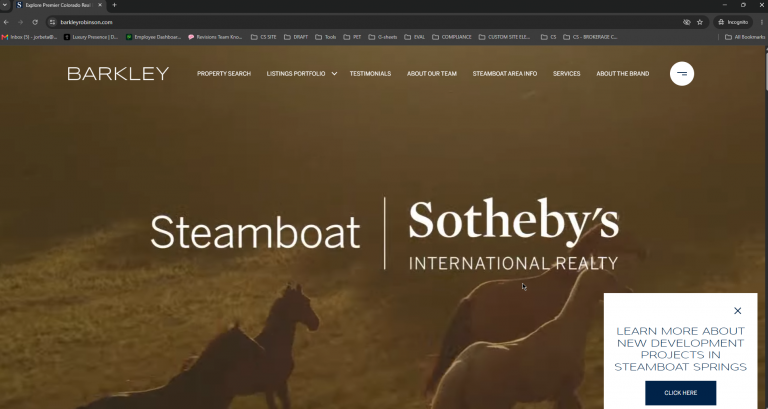The height and width of the screenshot is (409, 768).
Task: Go to Testimonials page
Action: click(370, 73)
